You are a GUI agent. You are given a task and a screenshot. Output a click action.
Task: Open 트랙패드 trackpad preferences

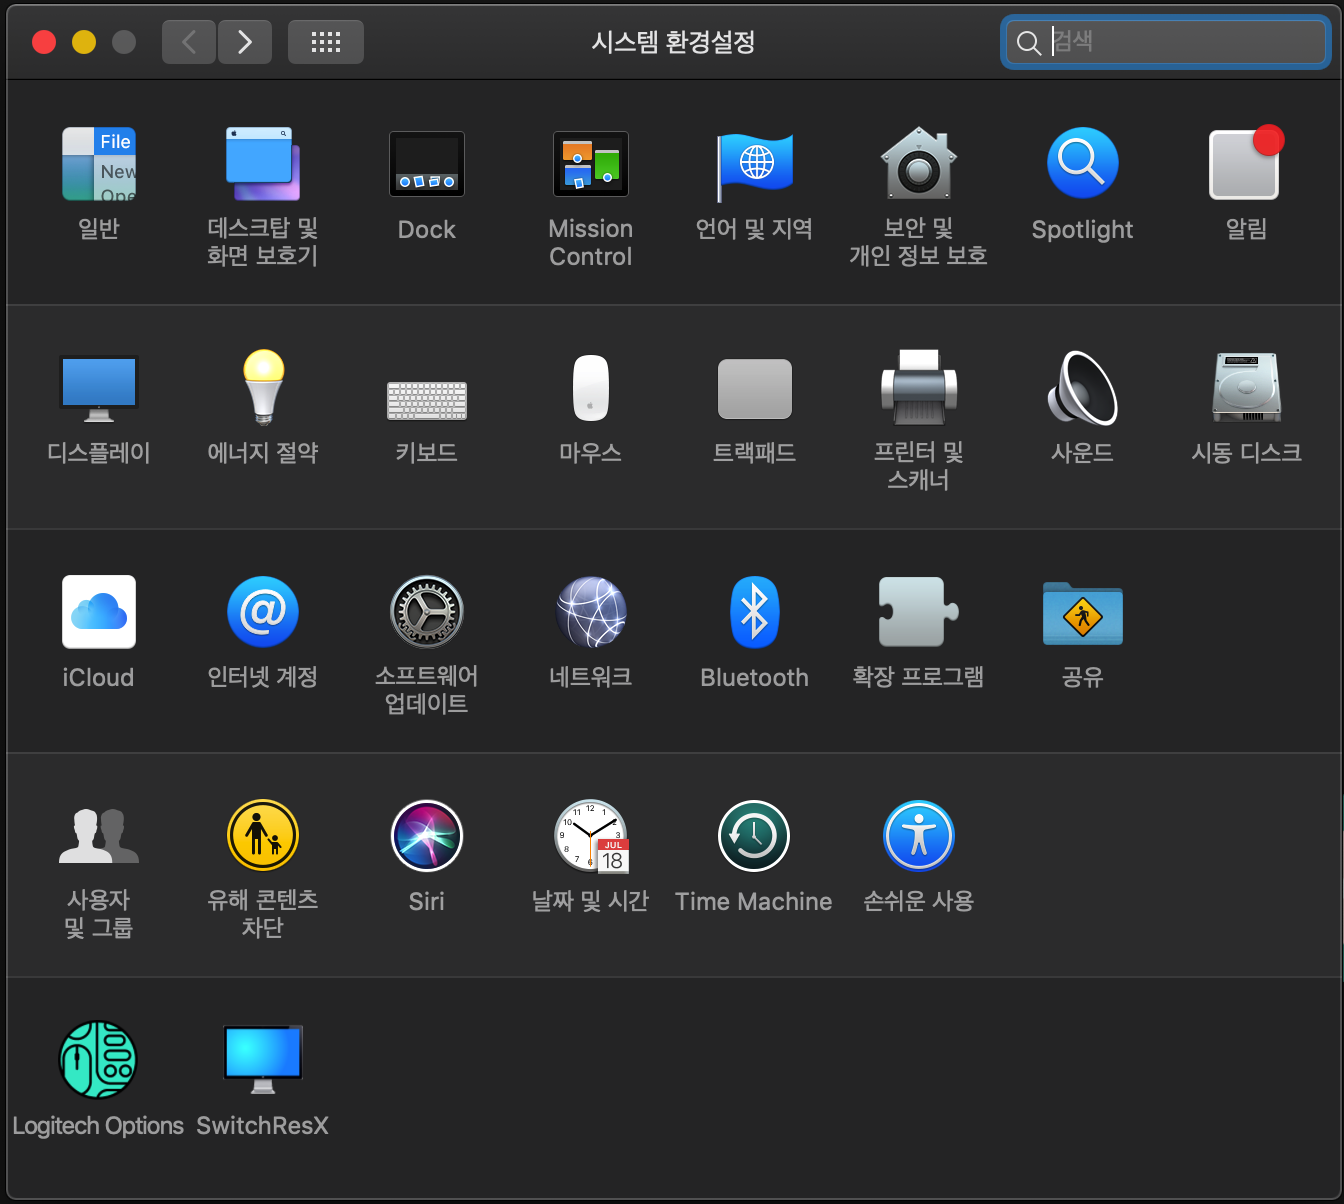click(x=755, y=389)
